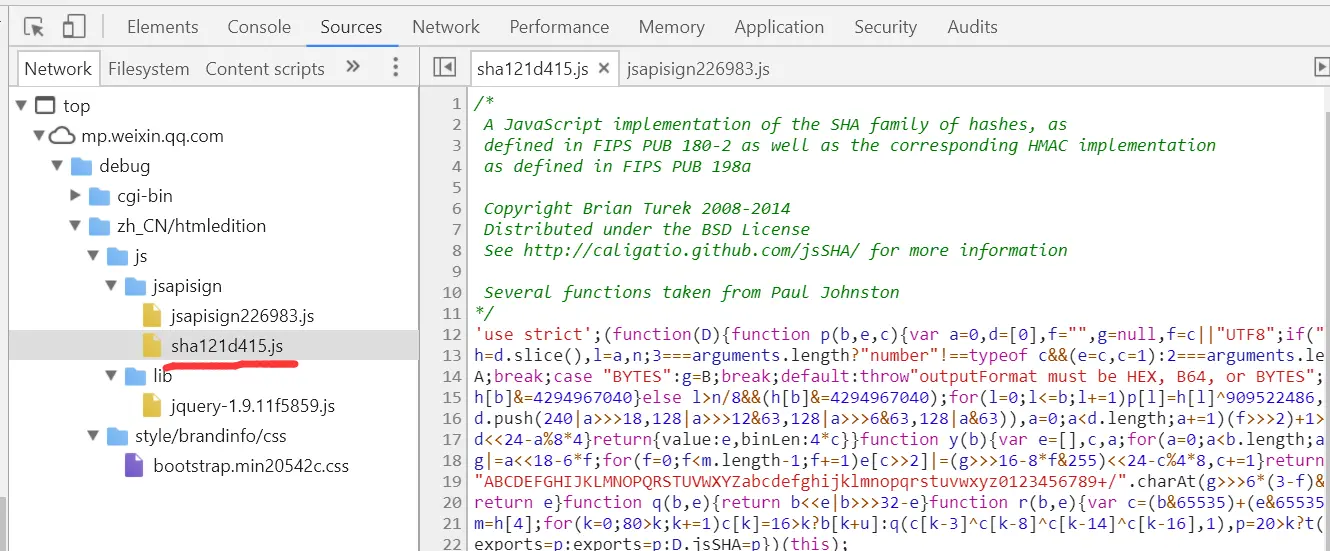Open the Audits tab
This screenshot has width=1330, height=551.
pyautogui.click(x=972, y=27)
